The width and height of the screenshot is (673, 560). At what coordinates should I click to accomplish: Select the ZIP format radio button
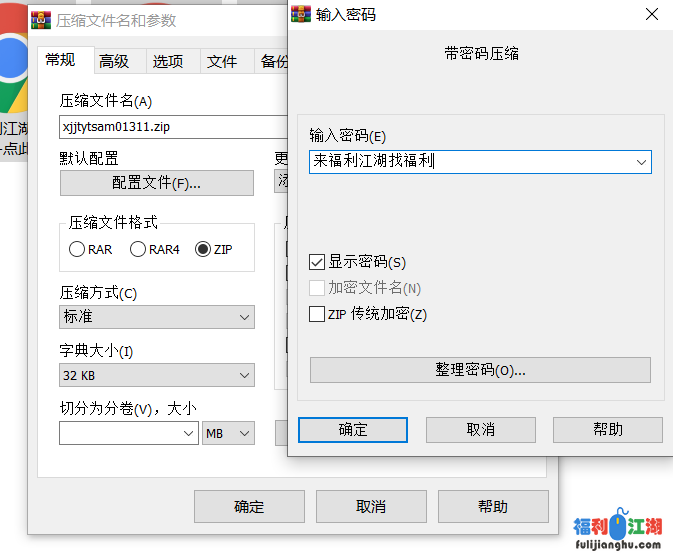pyautogui.click(x=204, y=249)
